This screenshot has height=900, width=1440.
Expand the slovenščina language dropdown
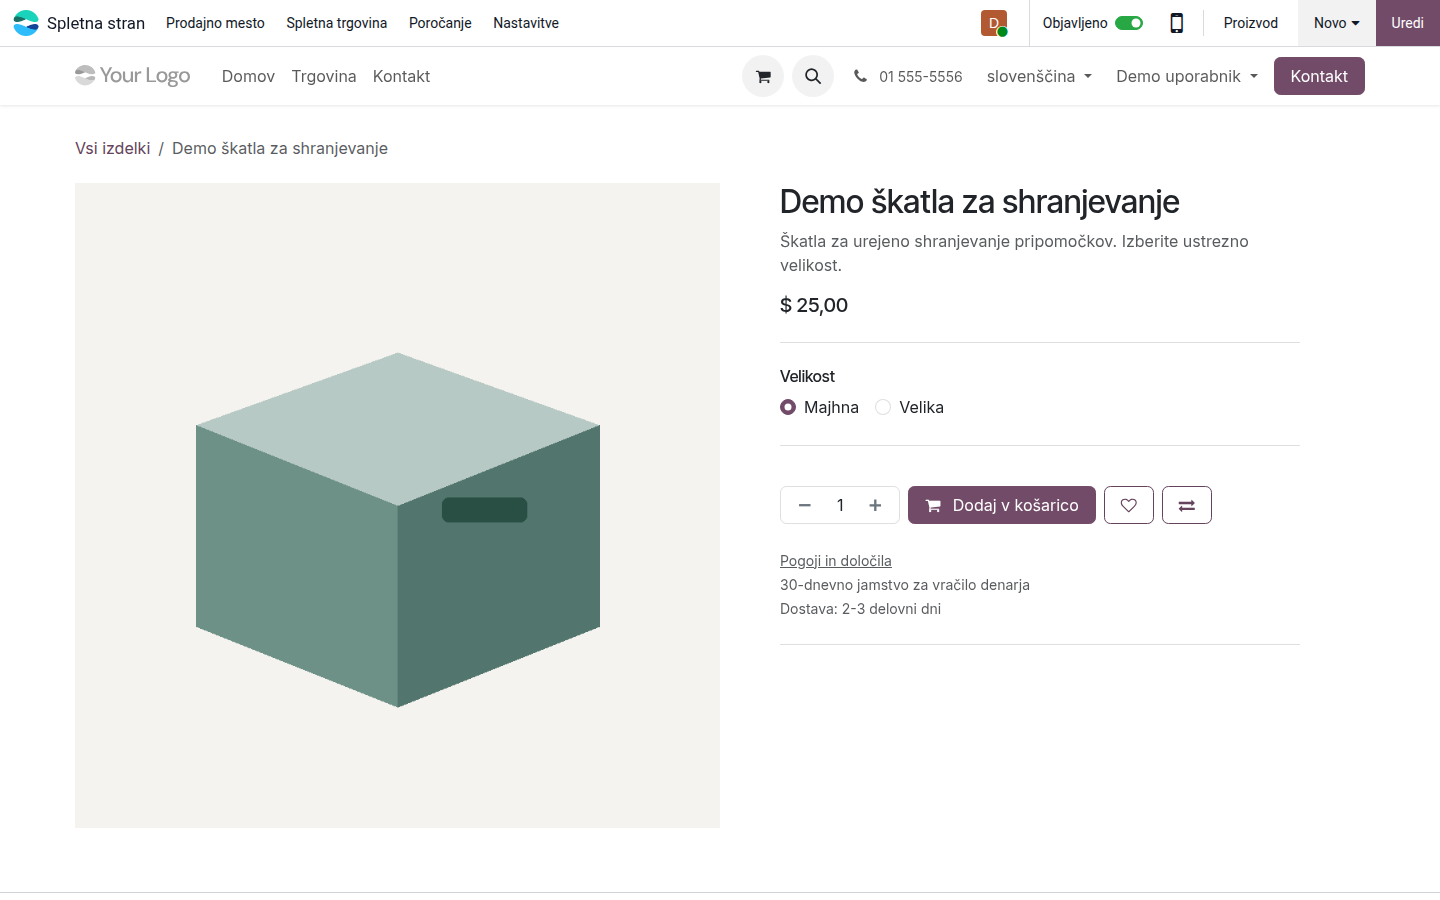(x=1039, y=76)
